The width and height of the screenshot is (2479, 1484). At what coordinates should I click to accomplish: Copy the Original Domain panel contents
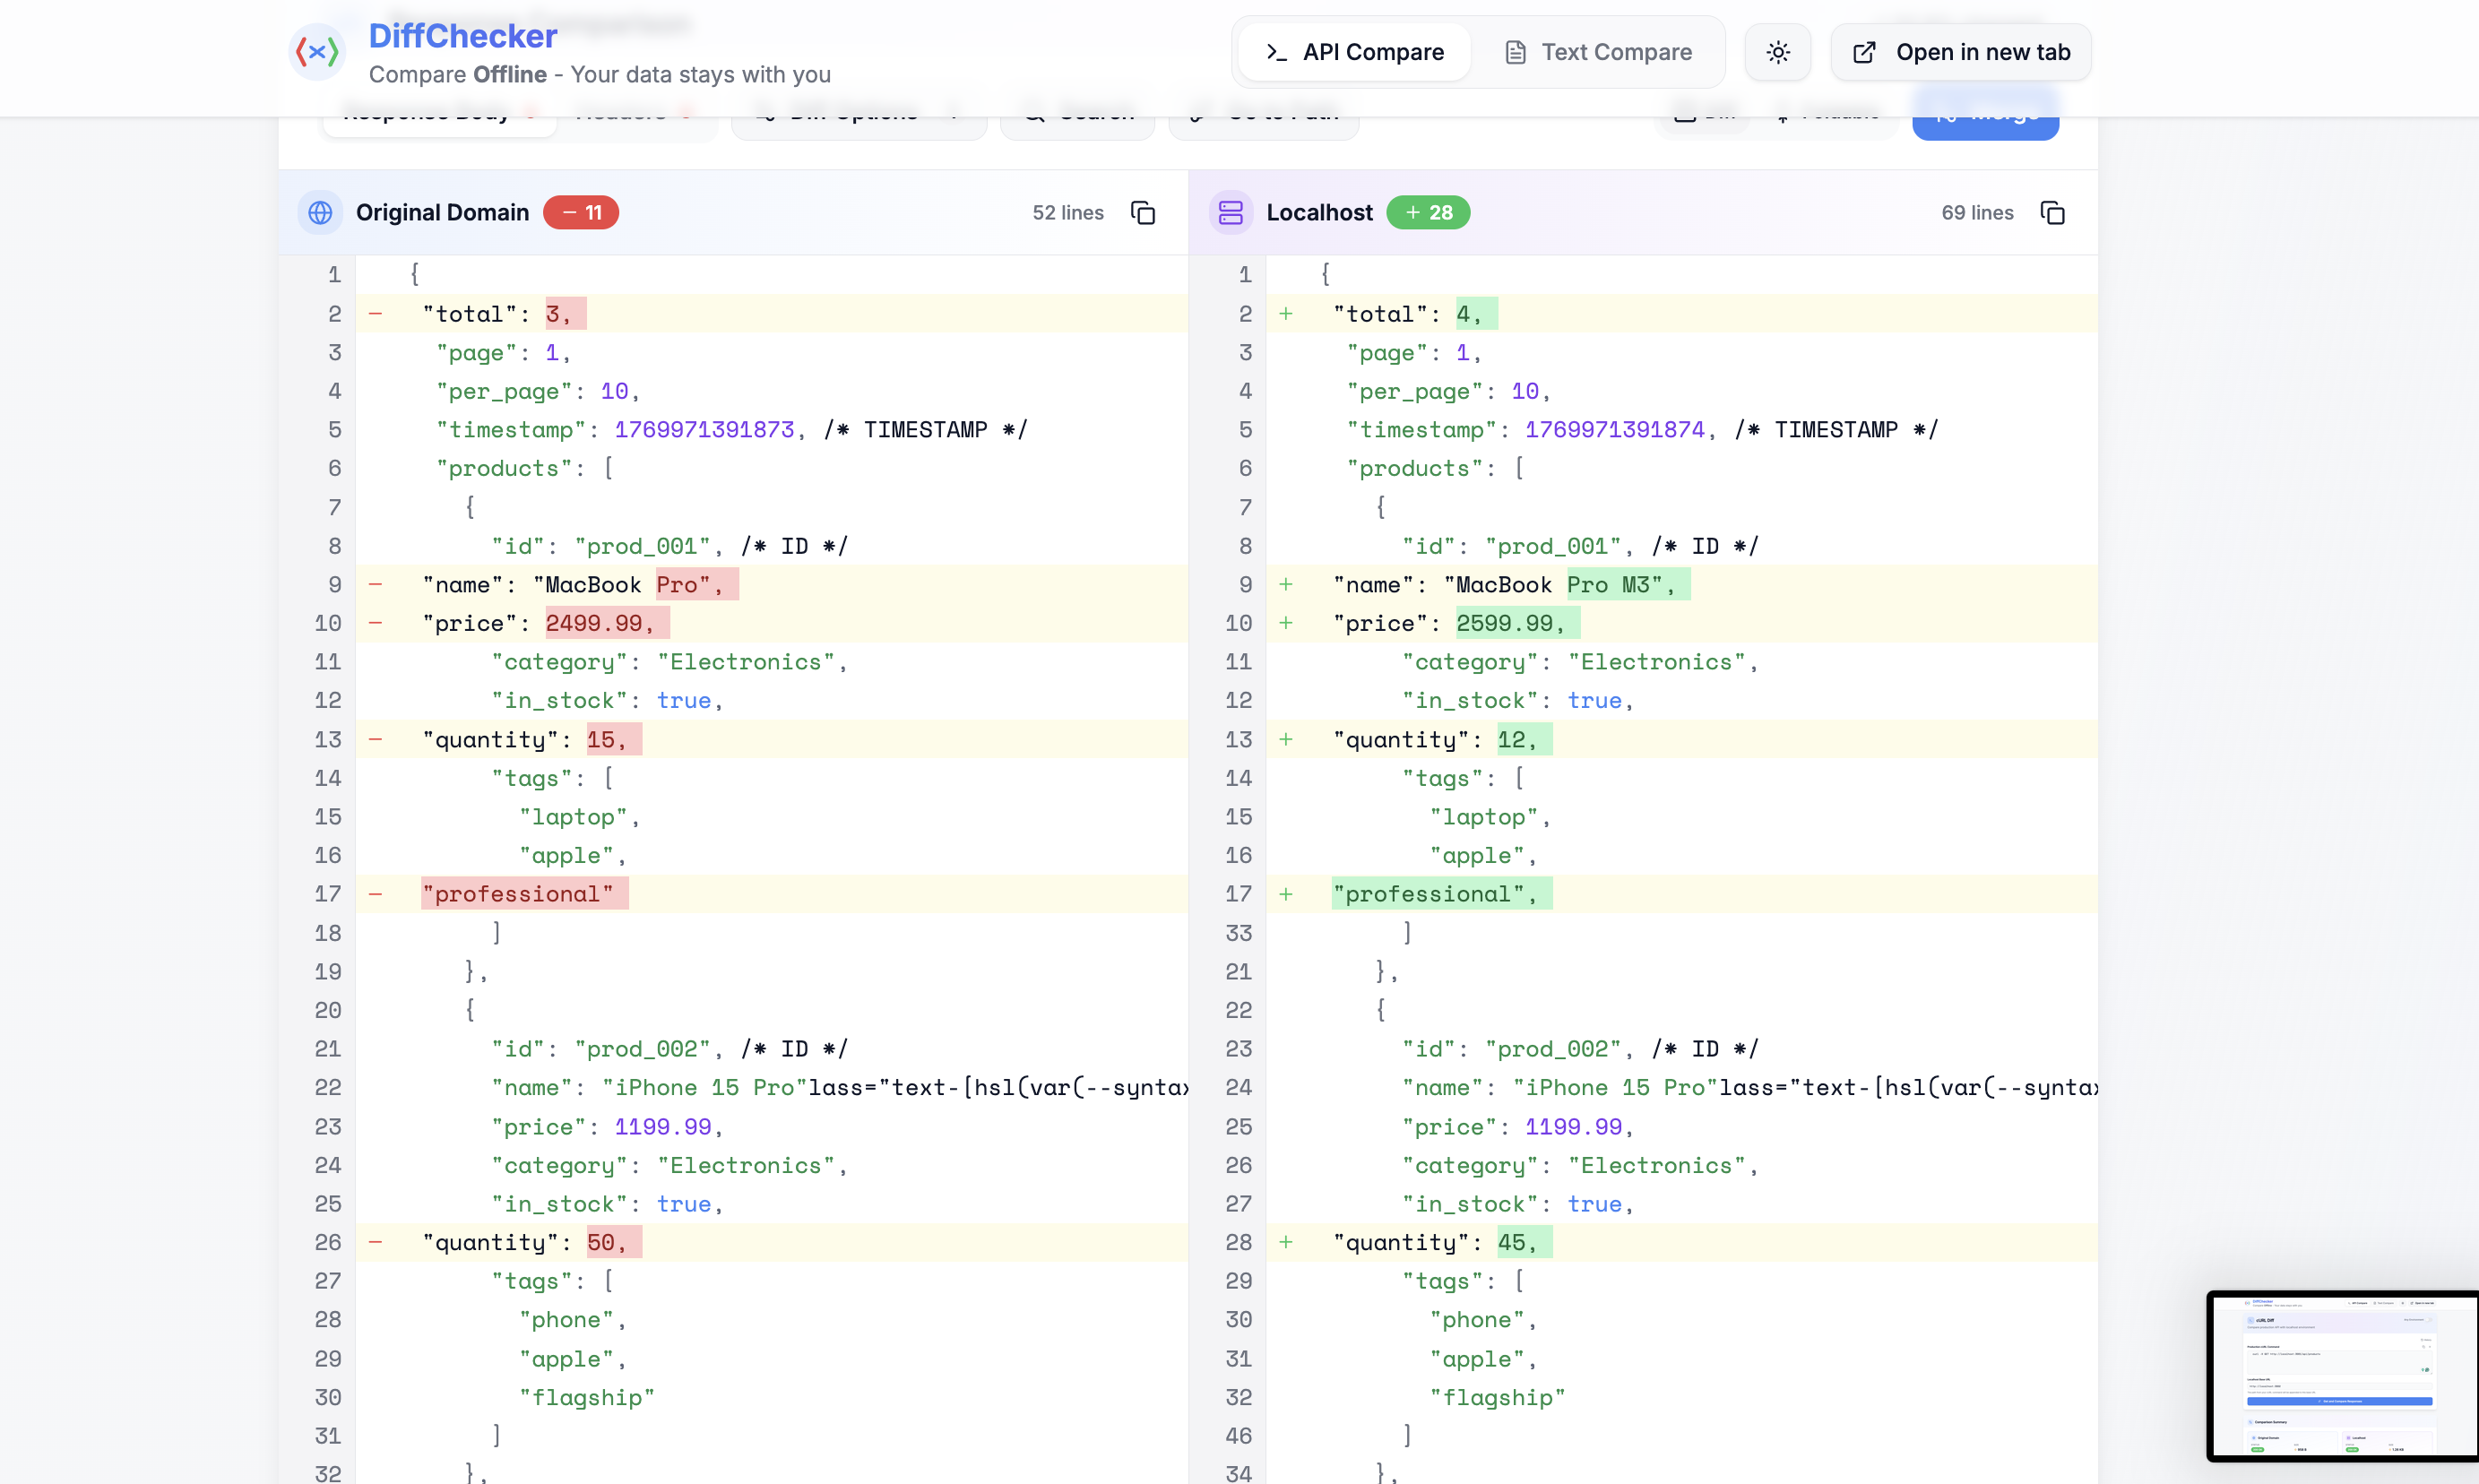click(x=1143, y=212)
